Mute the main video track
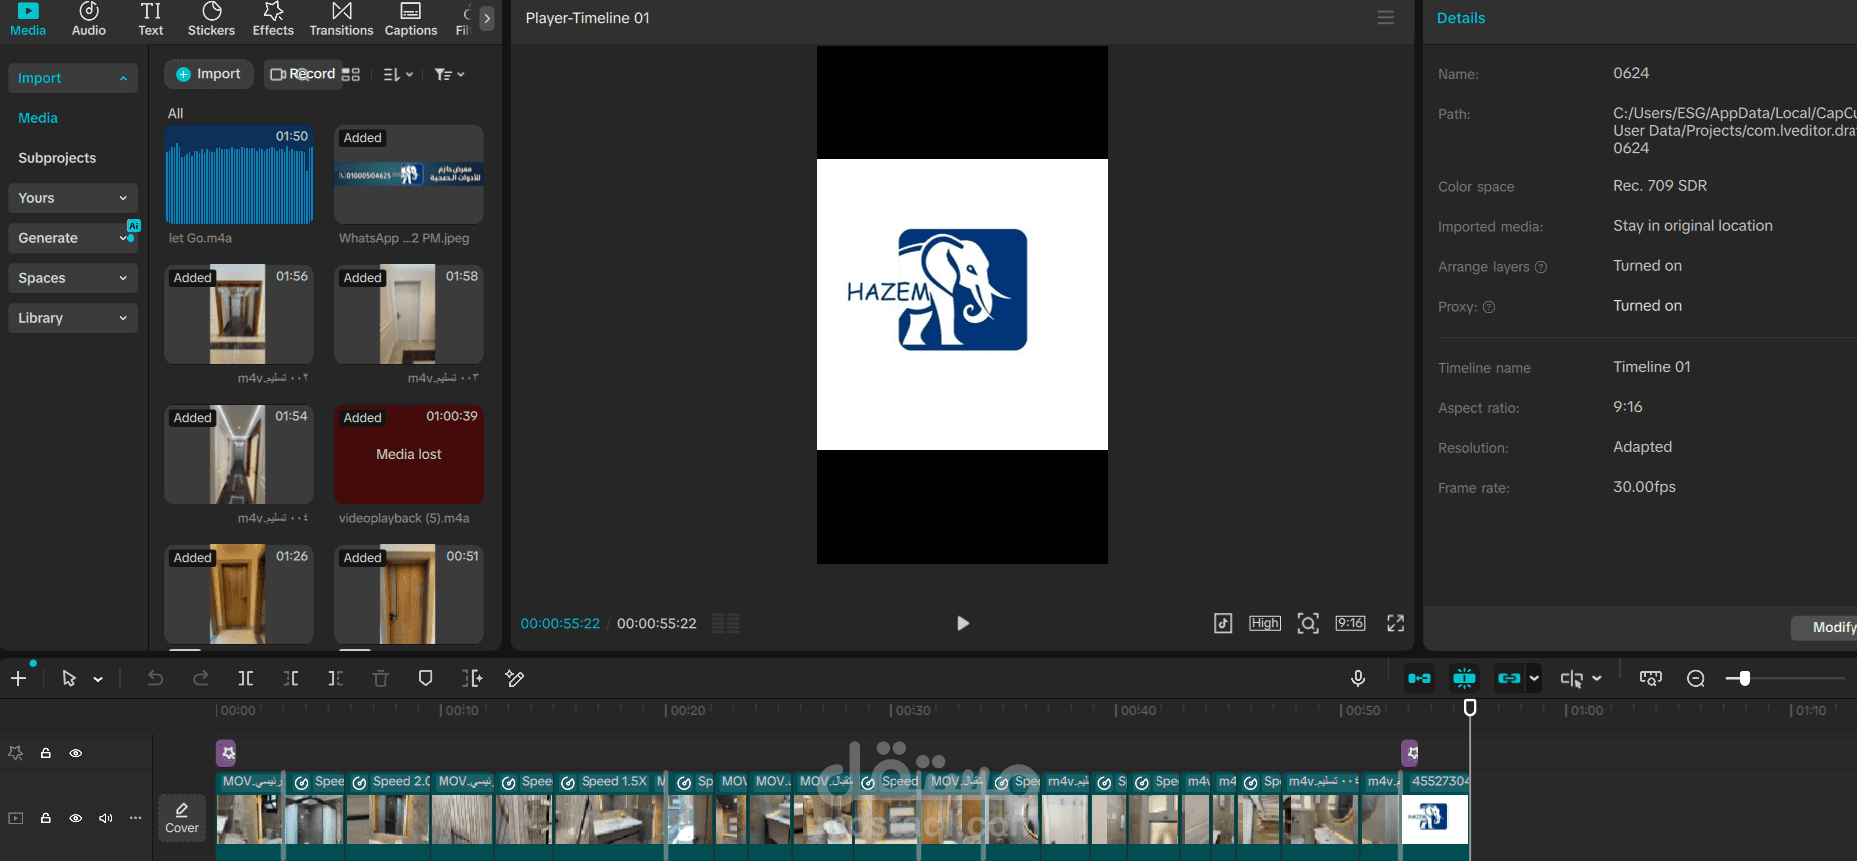This screenshot has width=1857, height=861. (x=106, y=818)
